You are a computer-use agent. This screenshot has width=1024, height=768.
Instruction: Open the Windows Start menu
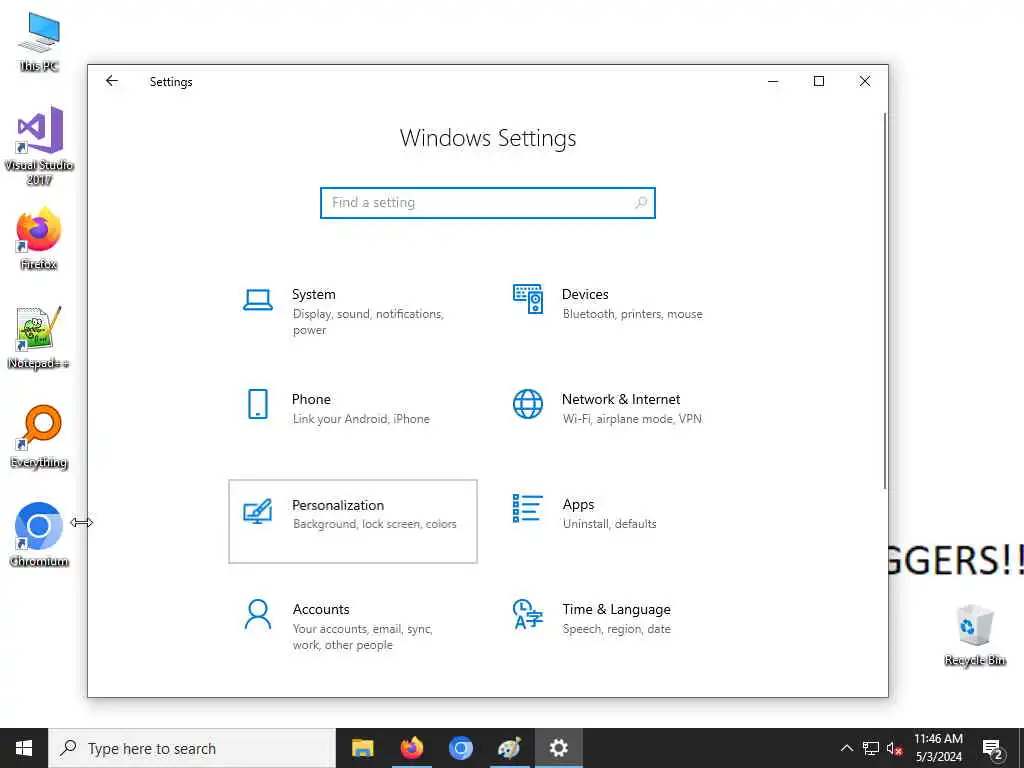pos(24,748)
